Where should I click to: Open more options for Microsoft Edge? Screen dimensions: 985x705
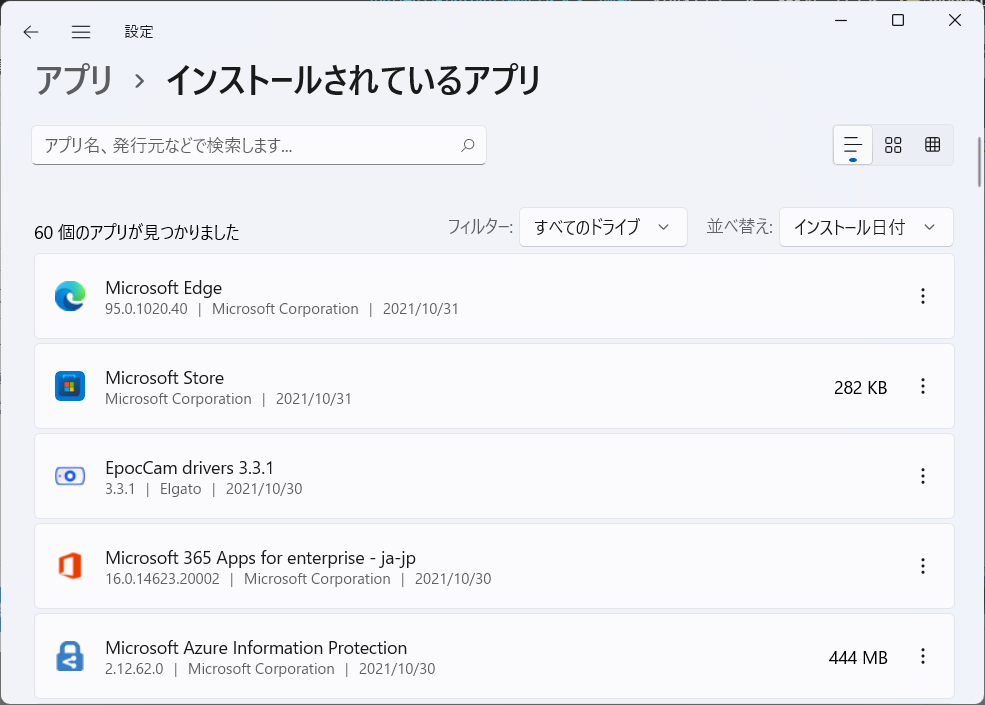coord(923,296)
